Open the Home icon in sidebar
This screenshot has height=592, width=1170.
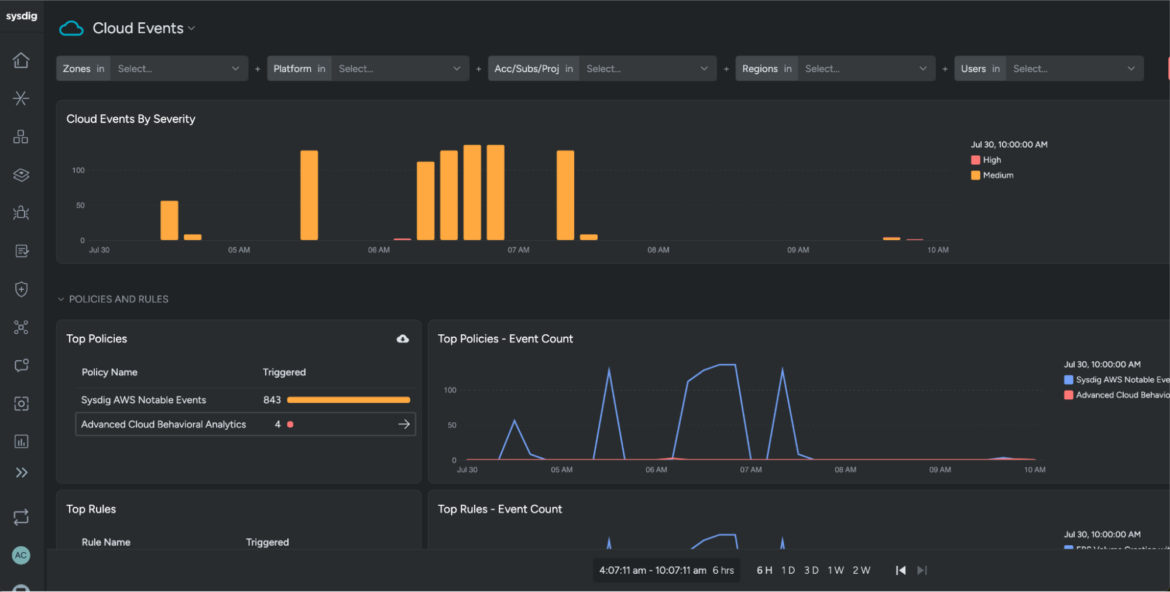click(x=21, y=60)
